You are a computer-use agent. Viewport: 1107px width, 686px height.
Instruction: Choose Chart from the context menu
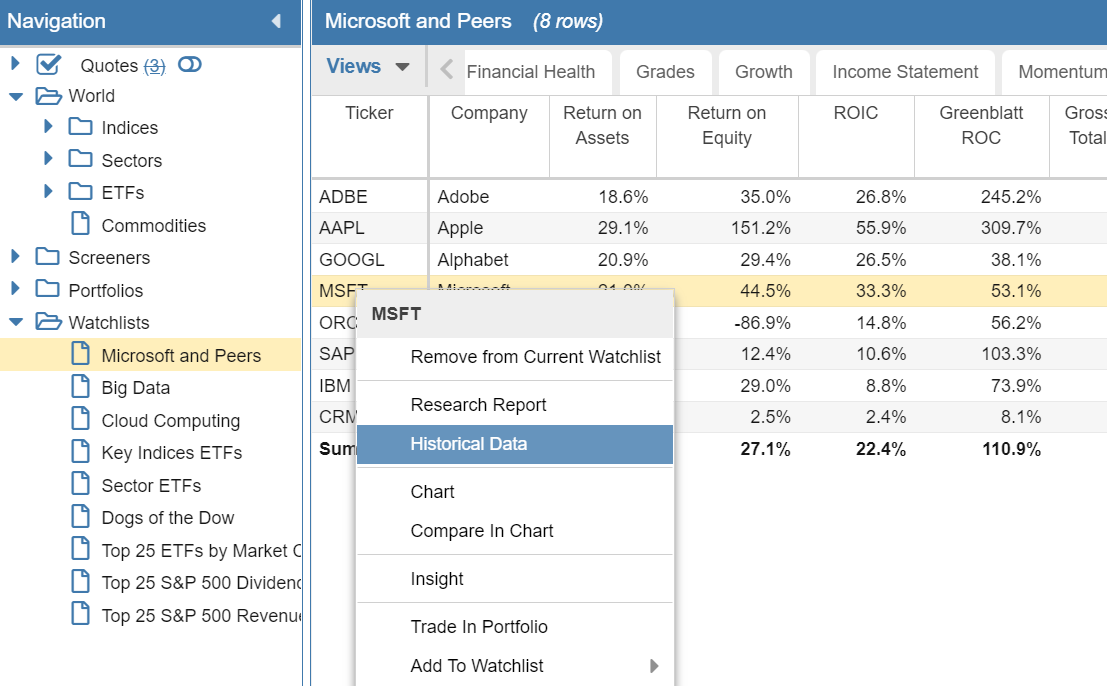(515, 492)
